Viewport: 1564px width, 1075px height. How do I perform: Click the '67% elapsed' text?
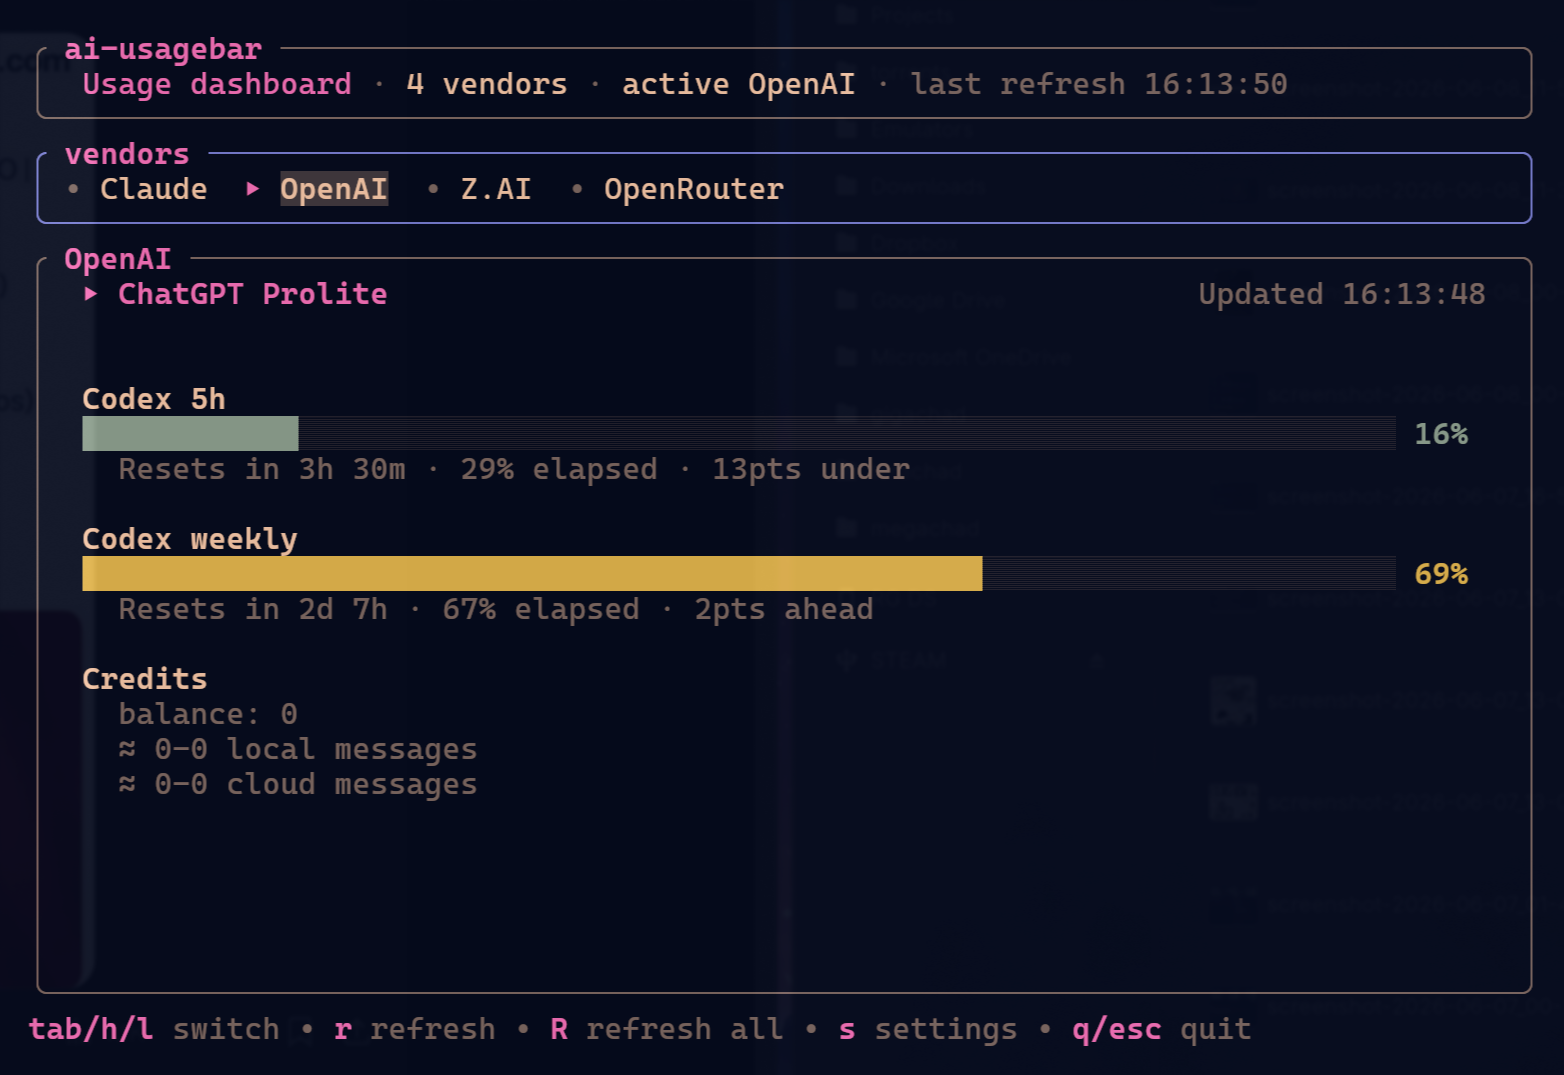click(541, 609)
